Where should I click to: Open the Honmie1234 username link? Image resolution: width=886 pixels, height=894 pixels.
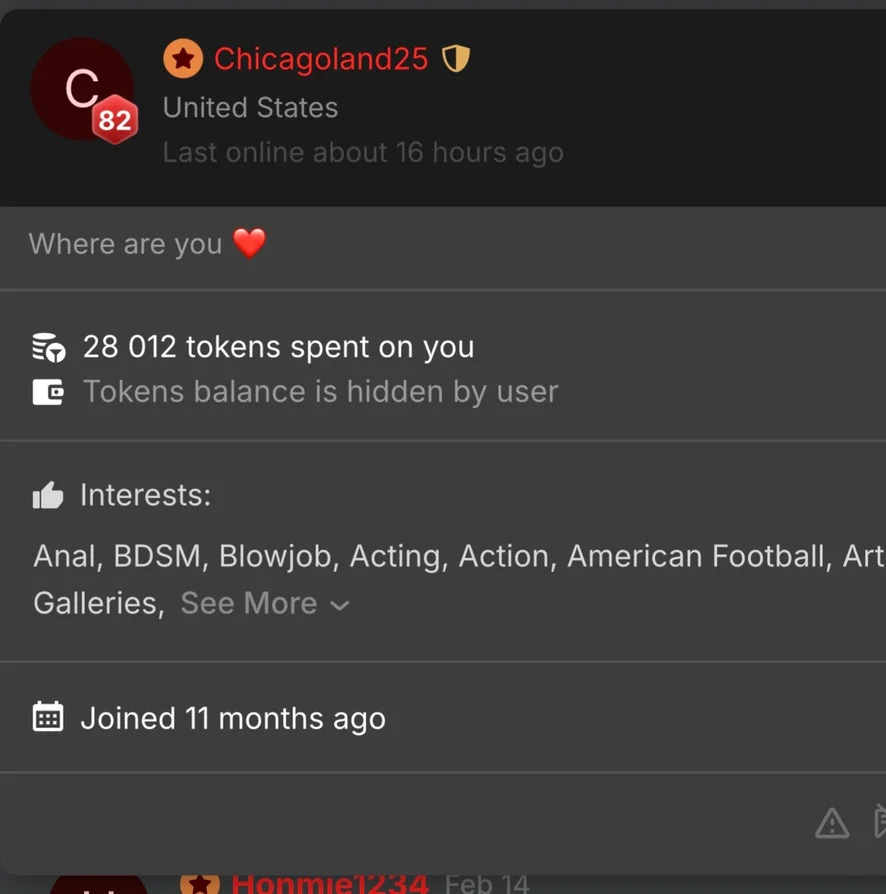pyautogui.click(x=330, y=884)
